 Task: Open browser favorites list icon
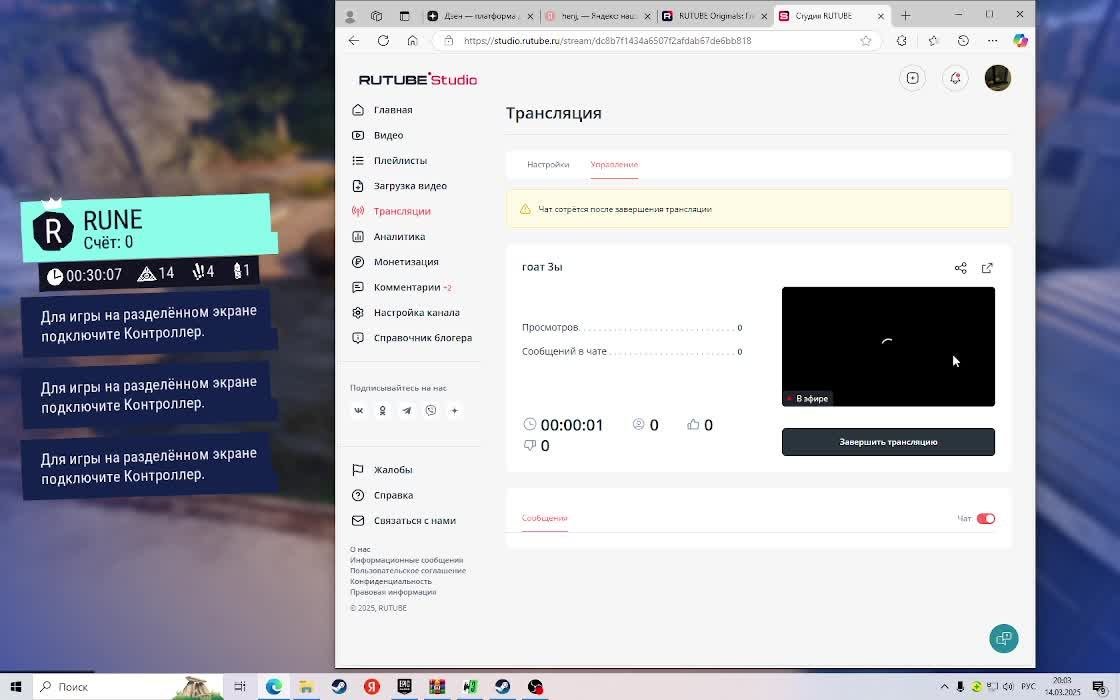tap(933, 41)
